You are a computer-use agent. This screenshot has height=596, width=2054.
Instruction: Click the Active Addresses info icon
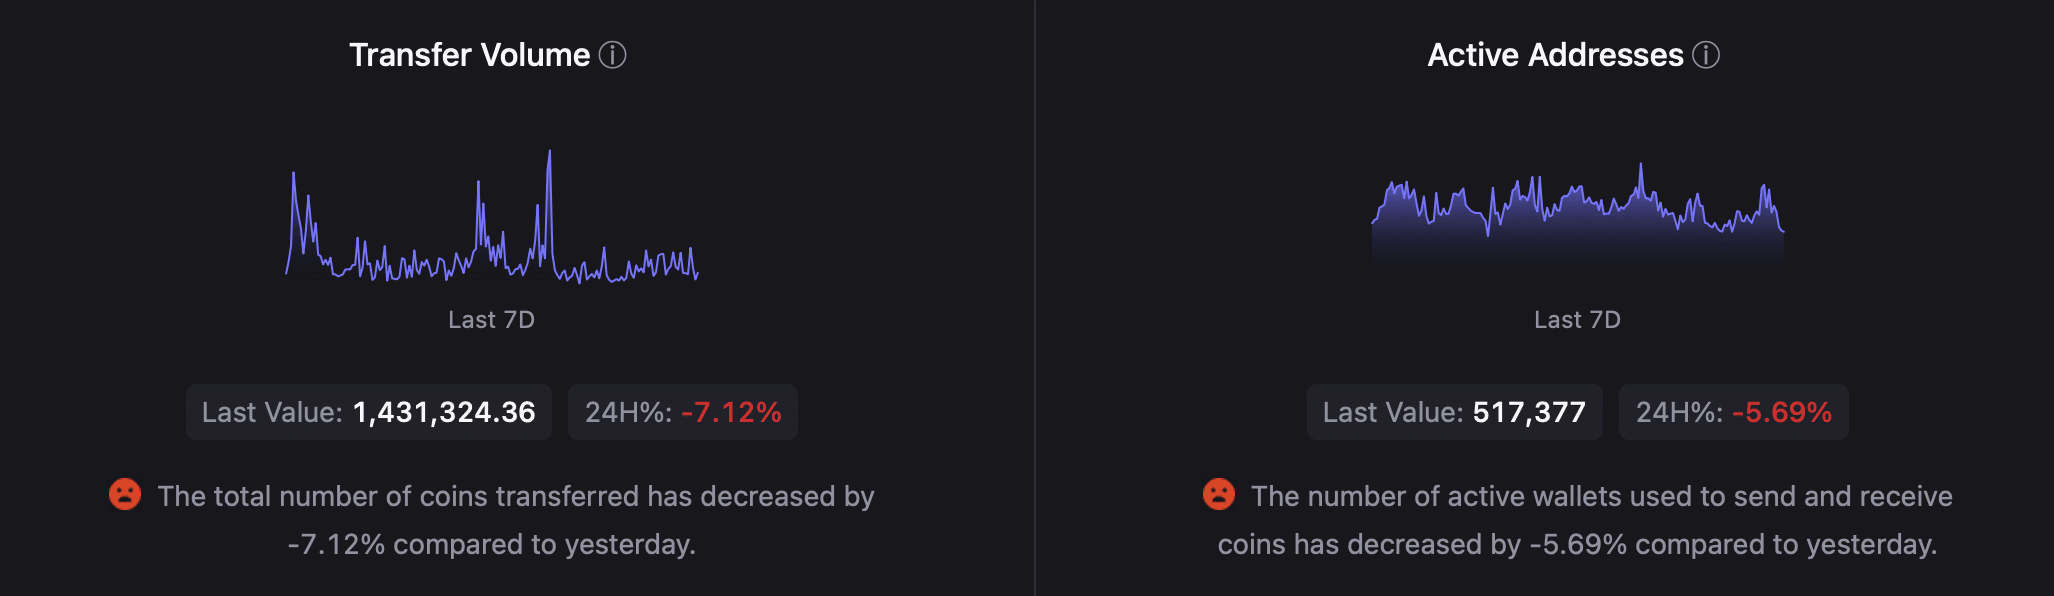coord(1706,55)
